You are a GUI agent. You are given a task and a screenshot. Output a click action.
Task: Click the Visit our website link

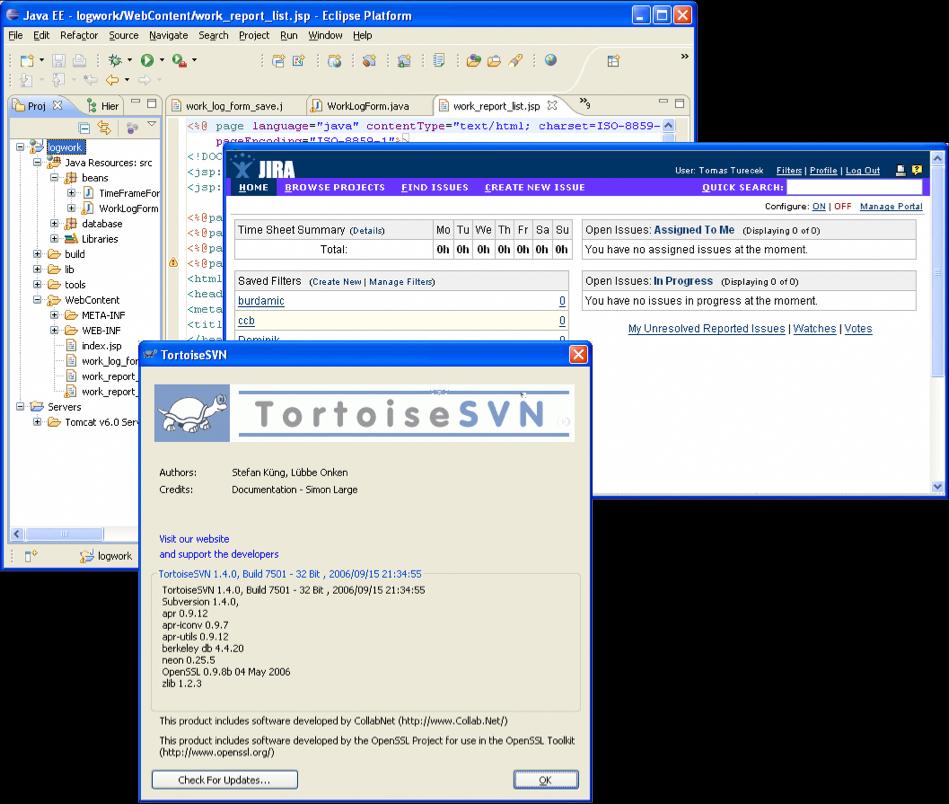(194, 539)
